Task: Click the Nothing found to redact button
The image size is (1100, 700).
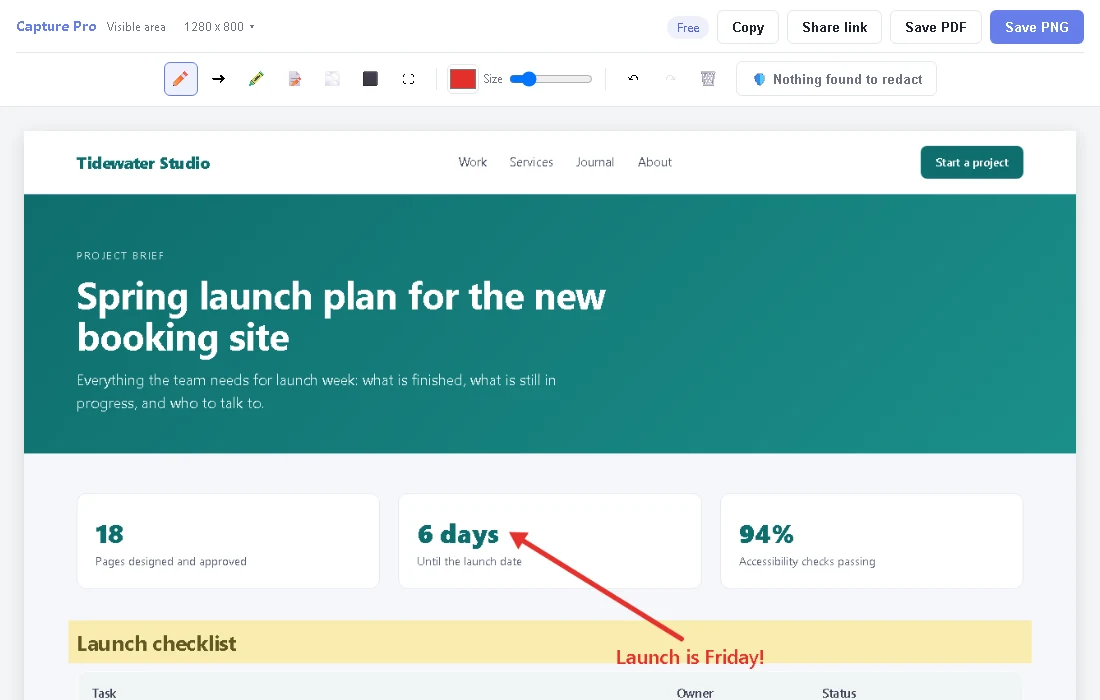Action: coord(836,79)
